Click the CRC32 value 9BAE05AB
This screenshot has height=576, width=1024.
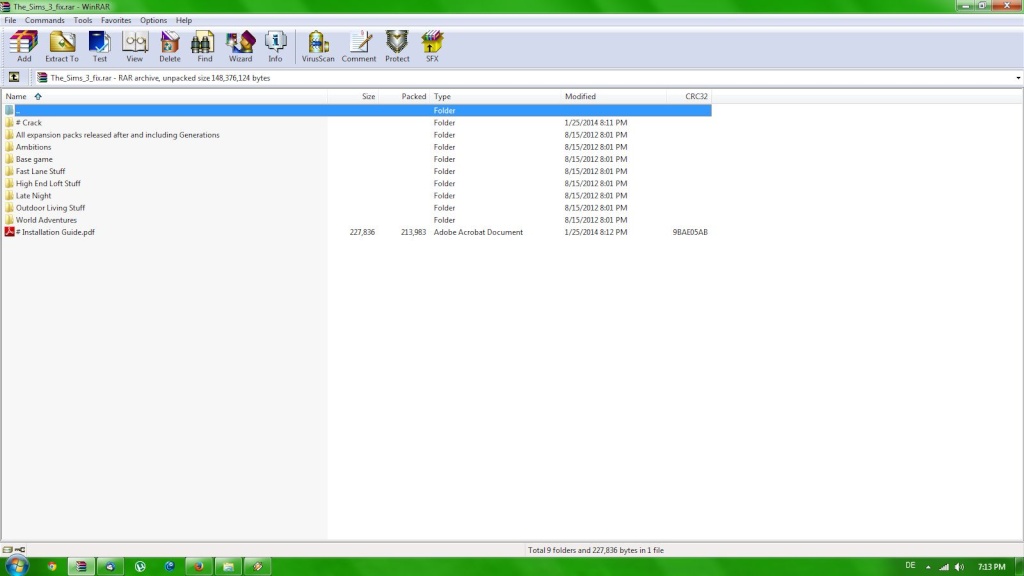[x=690, y=232]
